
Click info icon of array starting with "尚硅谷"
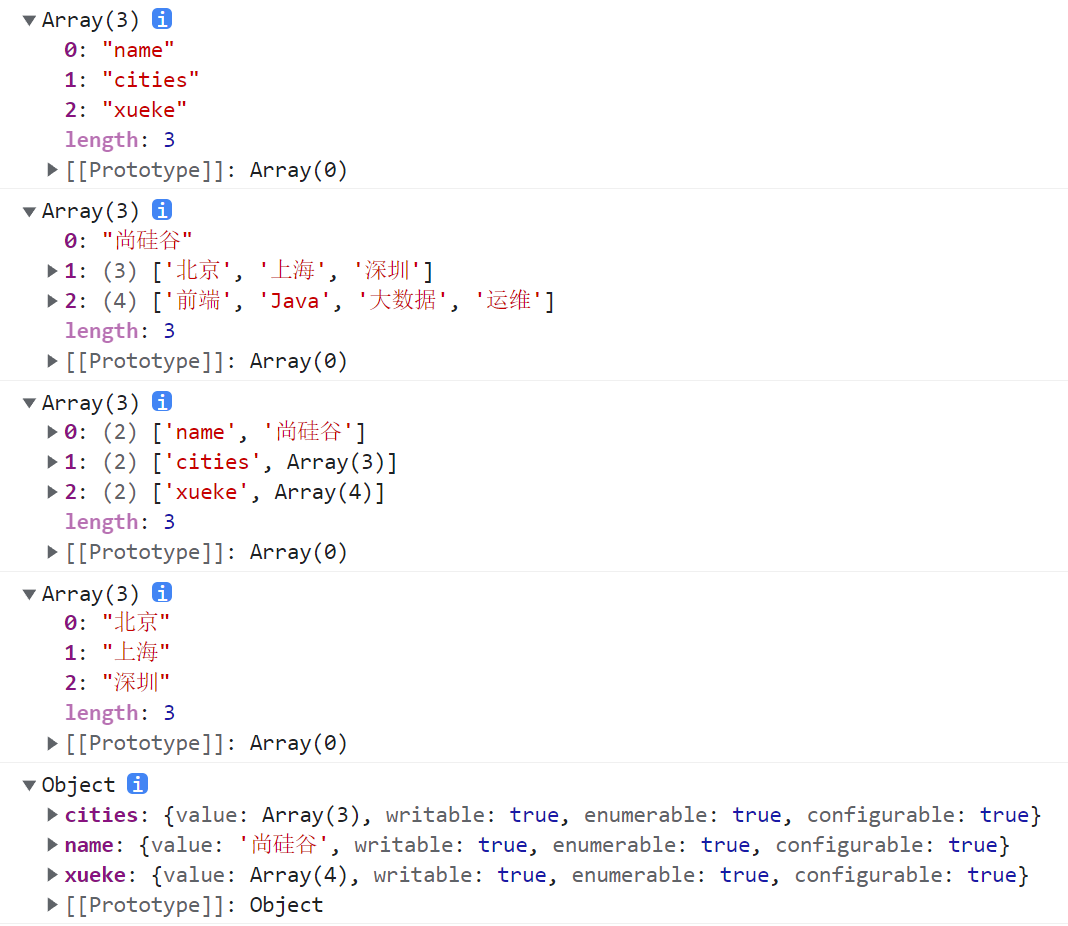(x=162, y=210)
